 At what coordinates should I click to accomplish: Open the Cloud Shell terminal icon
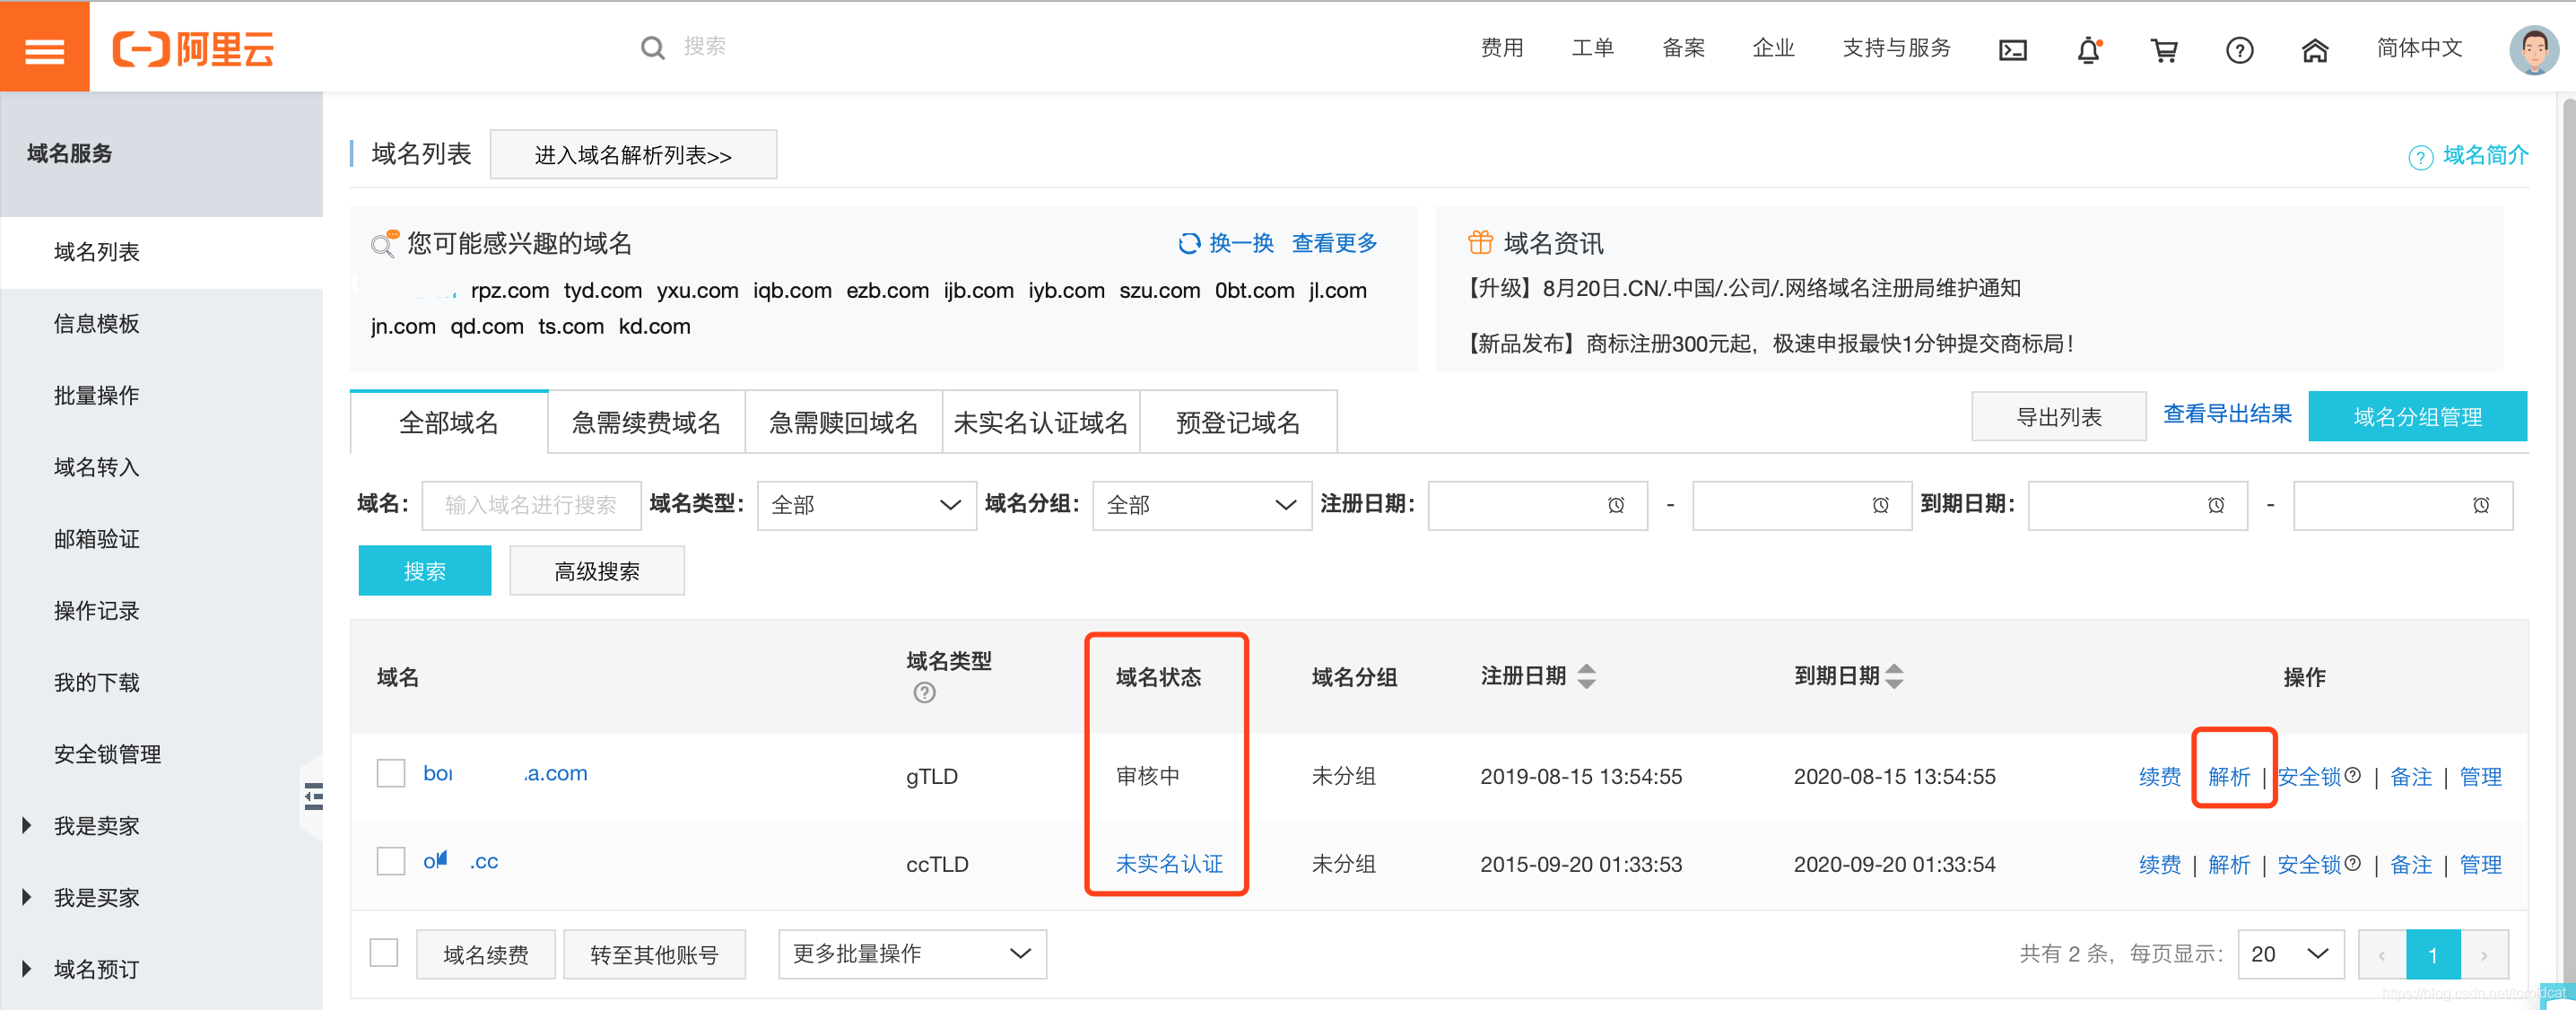click(2012, 49)
